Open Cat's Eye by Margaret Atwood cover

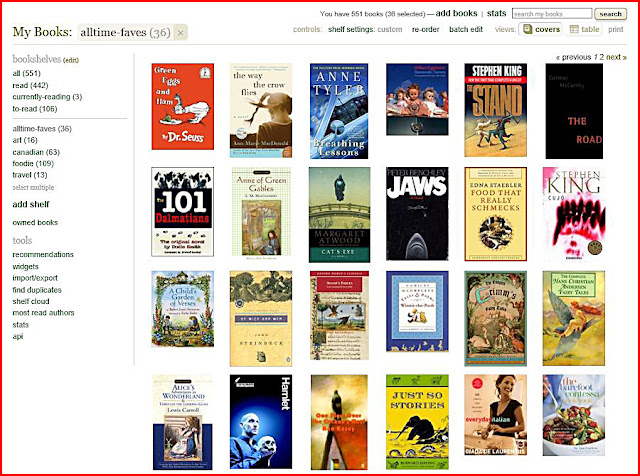340,214
